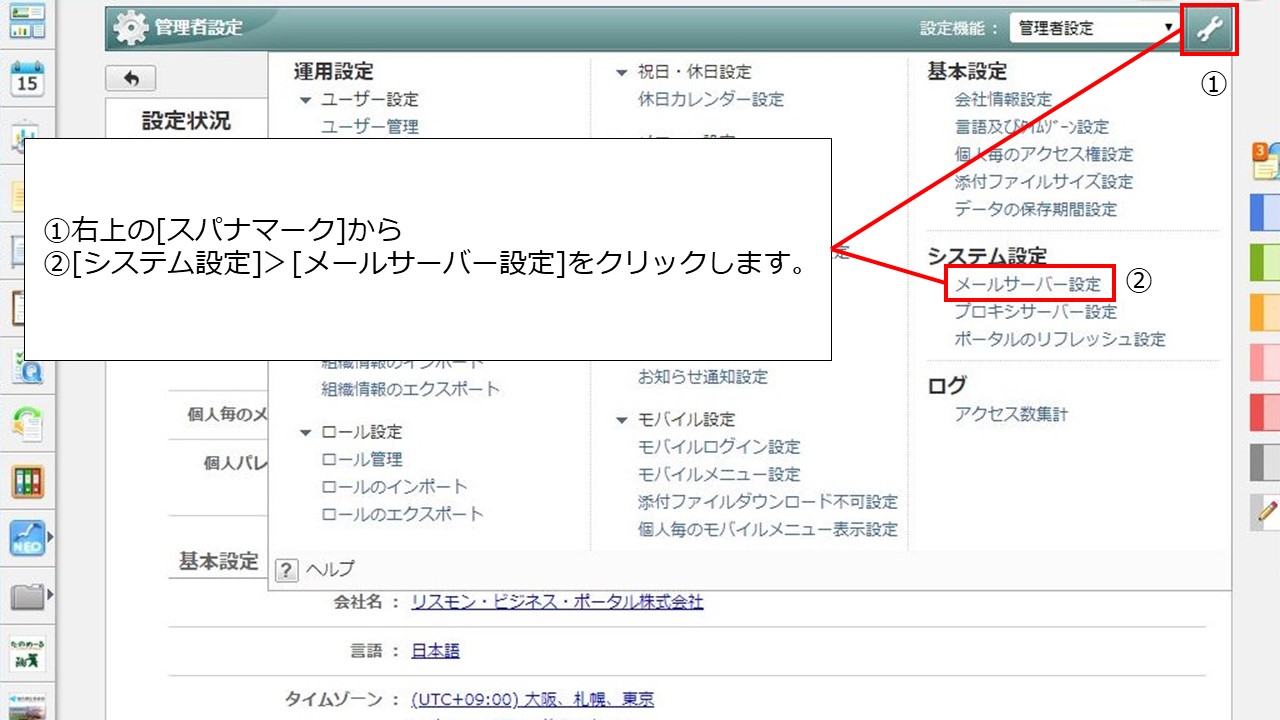Open ユーザー管理
The height and width of the screenshot is (720, 1280).
click(370, 127)
